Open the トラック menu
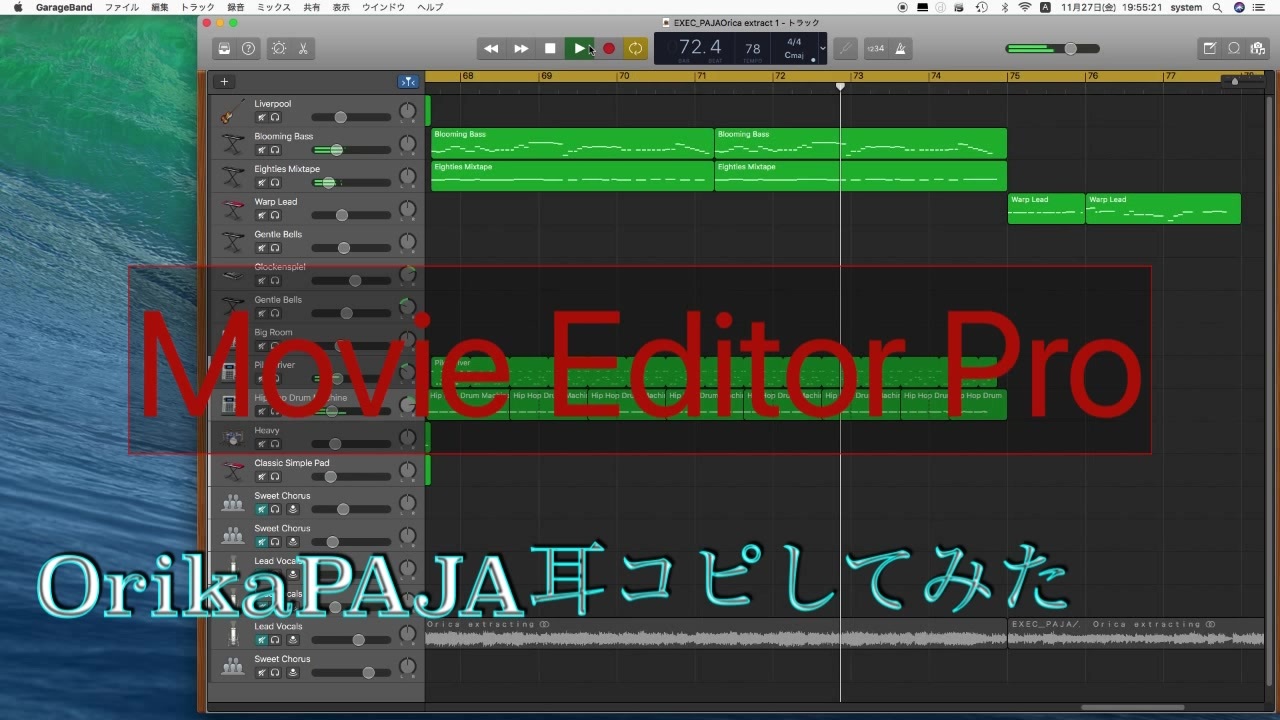Viewport: 1280px width, 720px height. (197, 7)
